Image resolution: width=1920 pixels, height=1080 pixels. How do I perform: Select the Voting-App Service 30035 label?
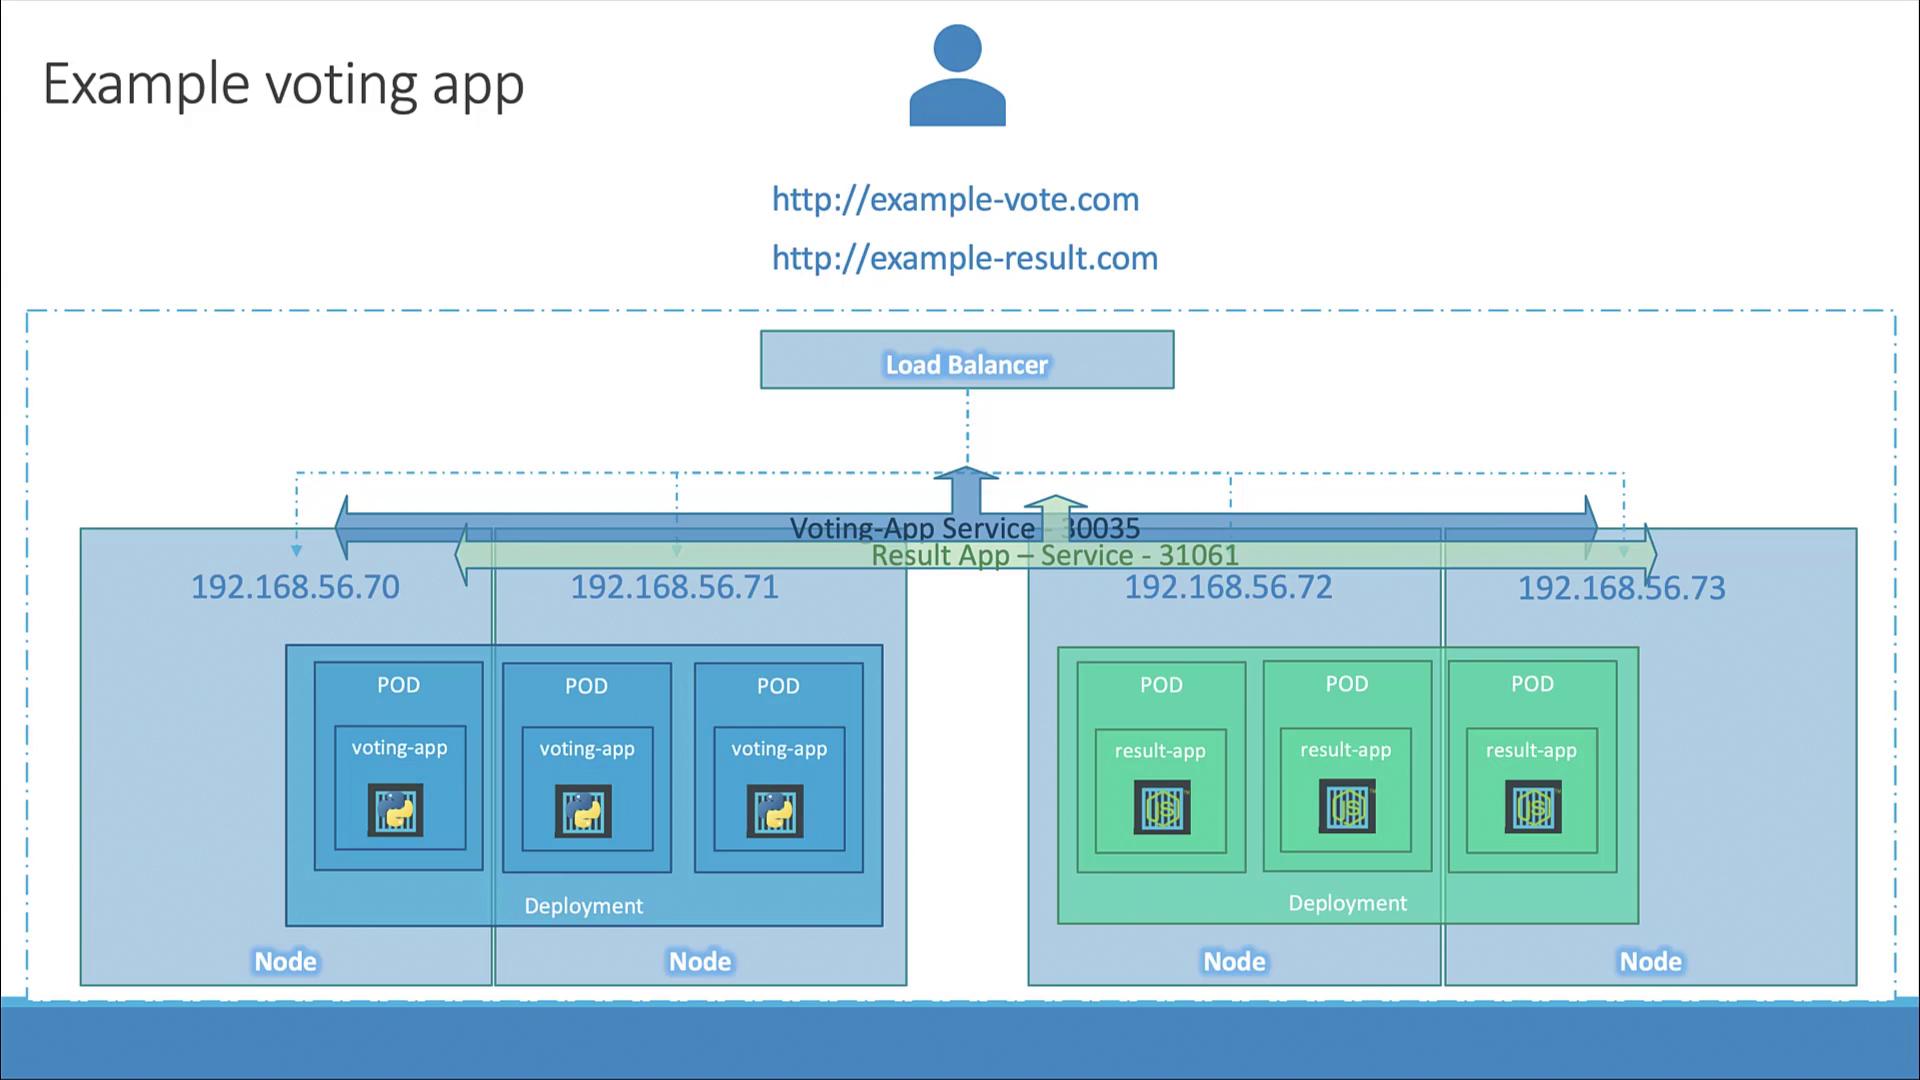tap(963, 528)
